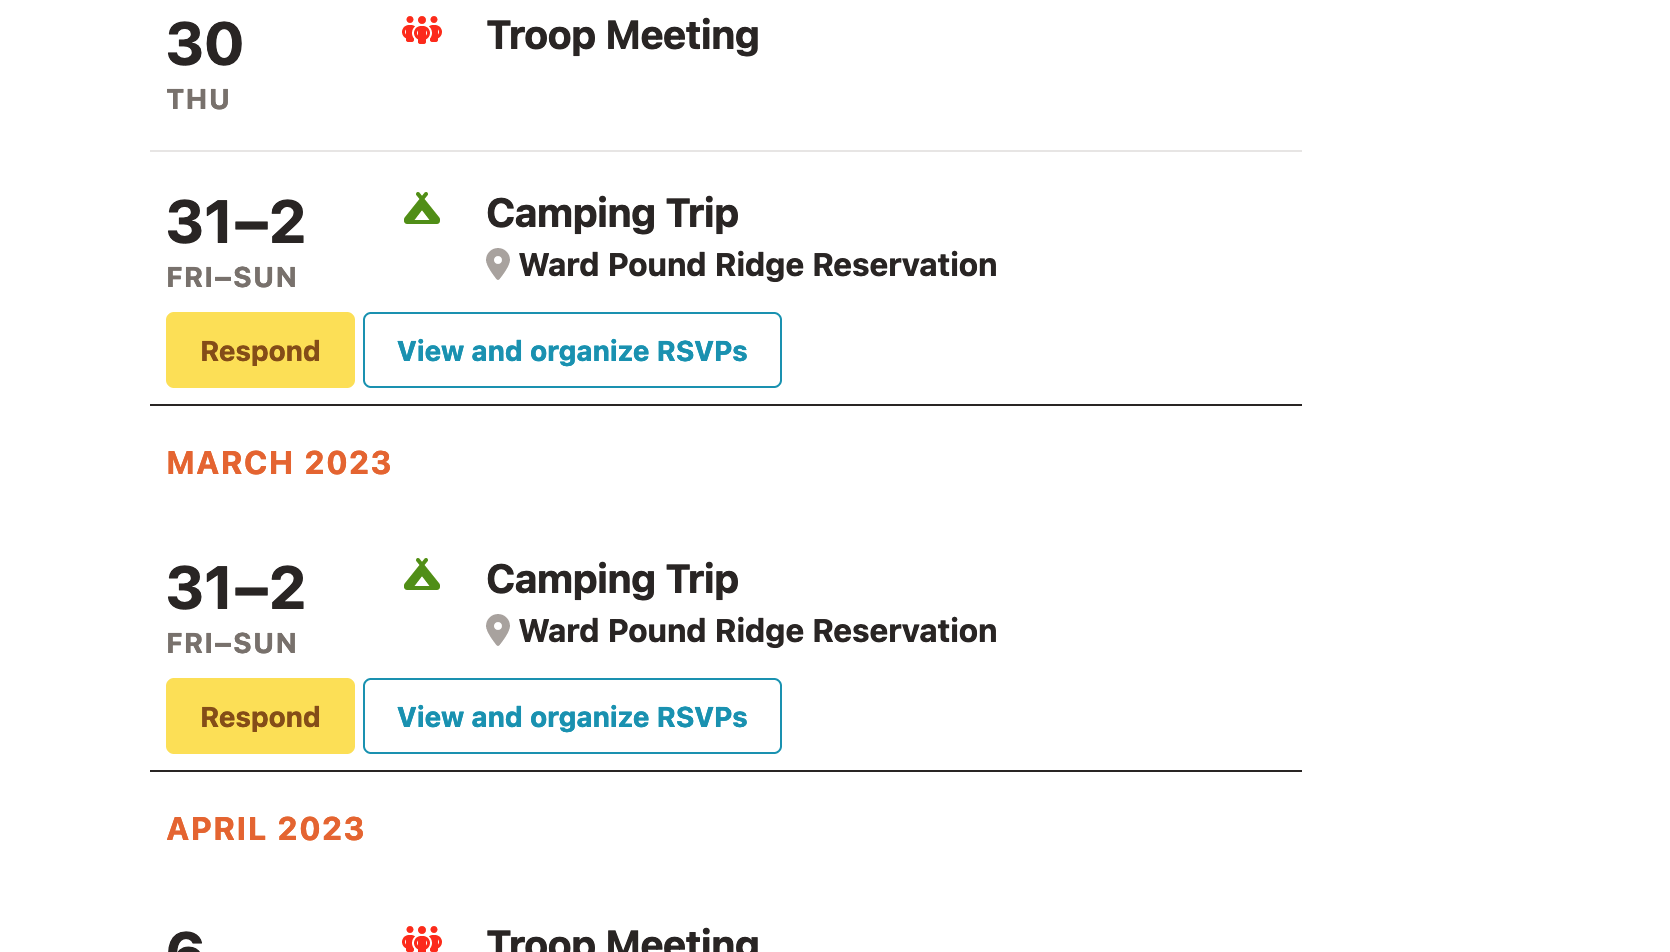View and organize RSVPs for the first trip
The width and height of the screenshot is (1670, 952).
[x=572, y=350]
